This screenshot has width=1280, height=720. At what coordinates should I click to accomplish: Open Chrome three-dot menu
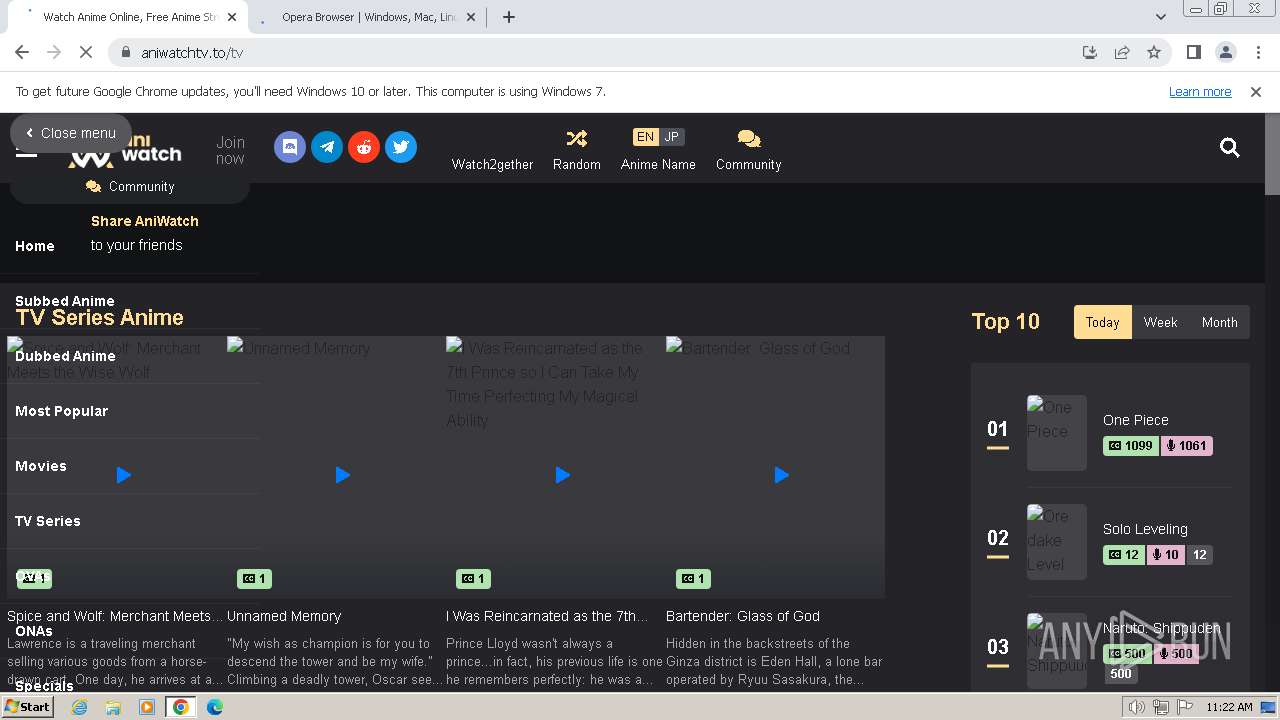[1257, 52]
